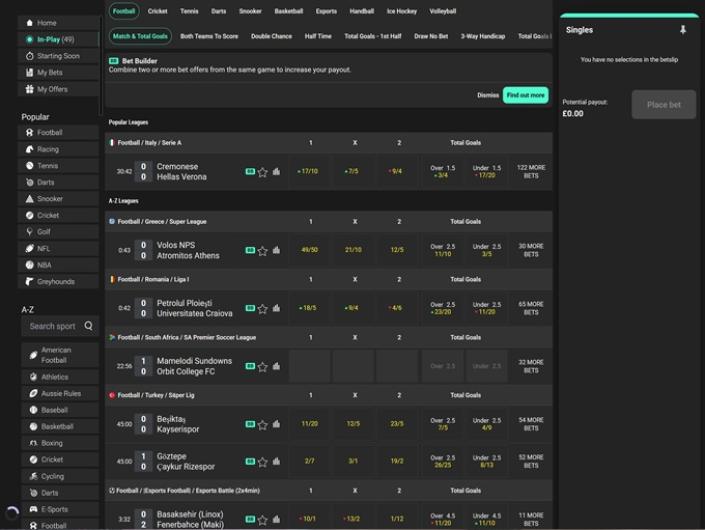The height and width of the screenshot is (530, 705).
Task: Toggle favourite star for Mamelodi Sundowns match
Action: point(263,366)
